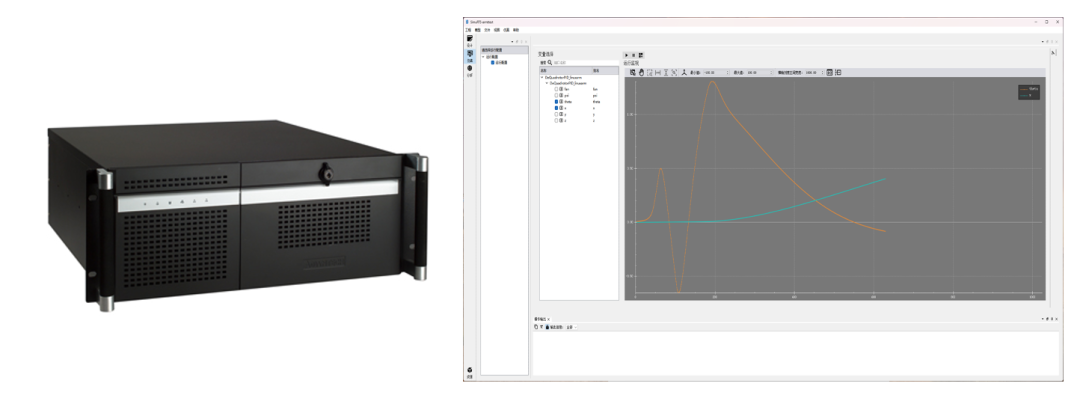Viewport: 1080px width, 395px height.
Task: Open the first menu in the menu bar
Action: pyautogui.click(x=468, y=30)
